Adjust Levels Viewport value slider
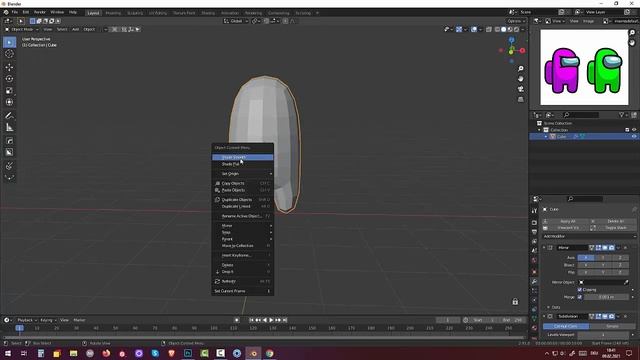Viewport: 640px width, 360px height. 603,335
